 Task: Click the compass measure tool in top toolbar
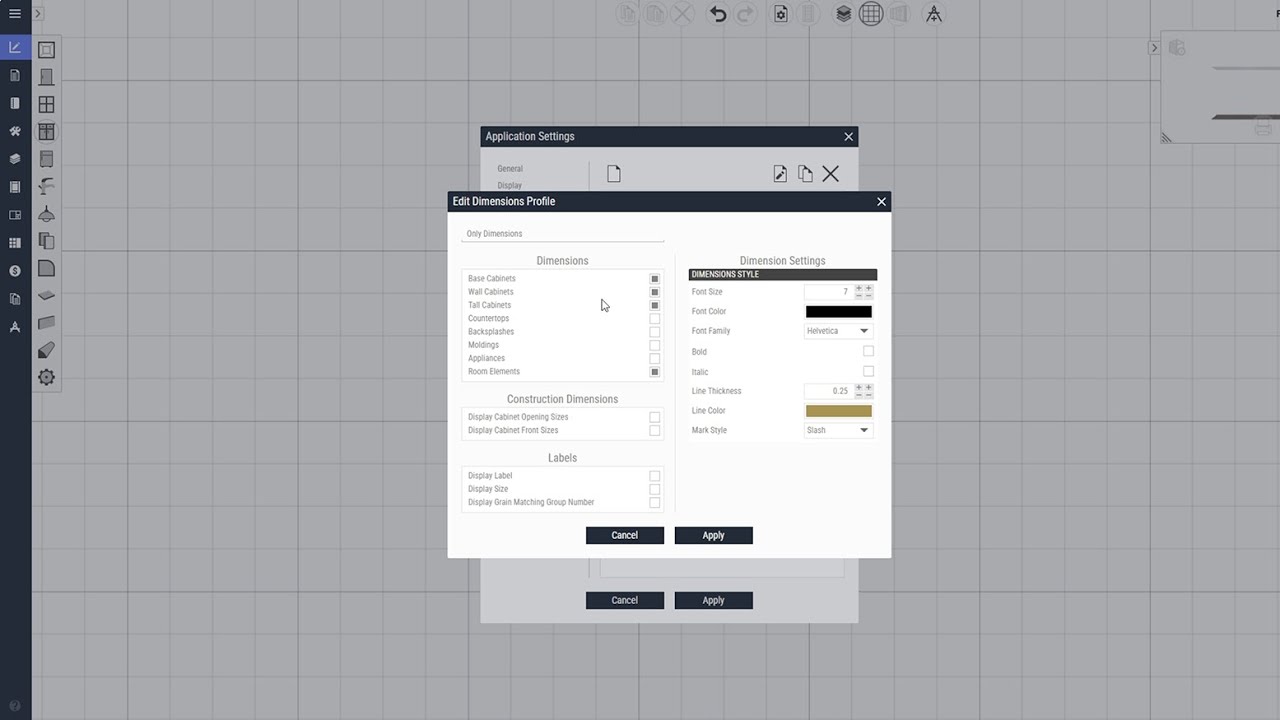[933, 14]
